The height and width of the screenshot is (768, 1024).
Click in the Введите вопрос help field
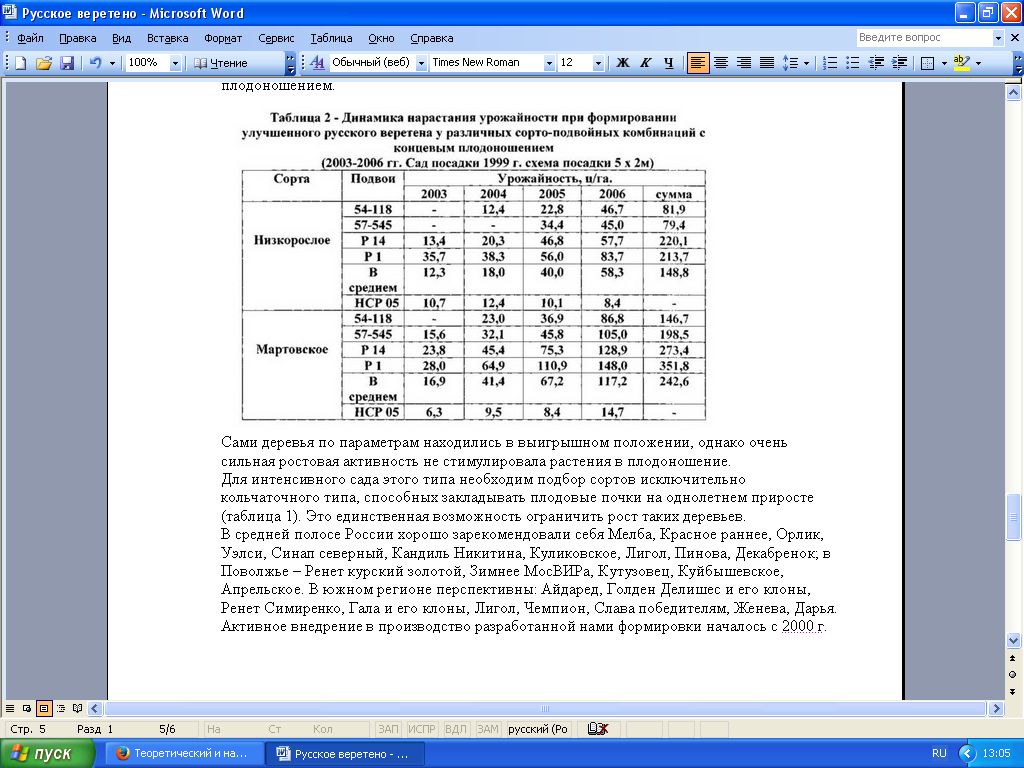(x=923, y=38)
